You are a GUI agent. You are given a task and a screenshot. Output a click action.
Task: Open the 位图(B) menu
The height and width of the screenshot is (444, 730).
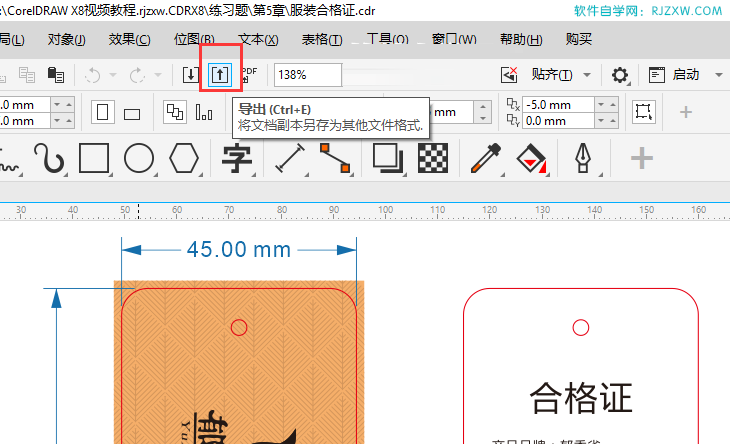(x=194, y=40)
